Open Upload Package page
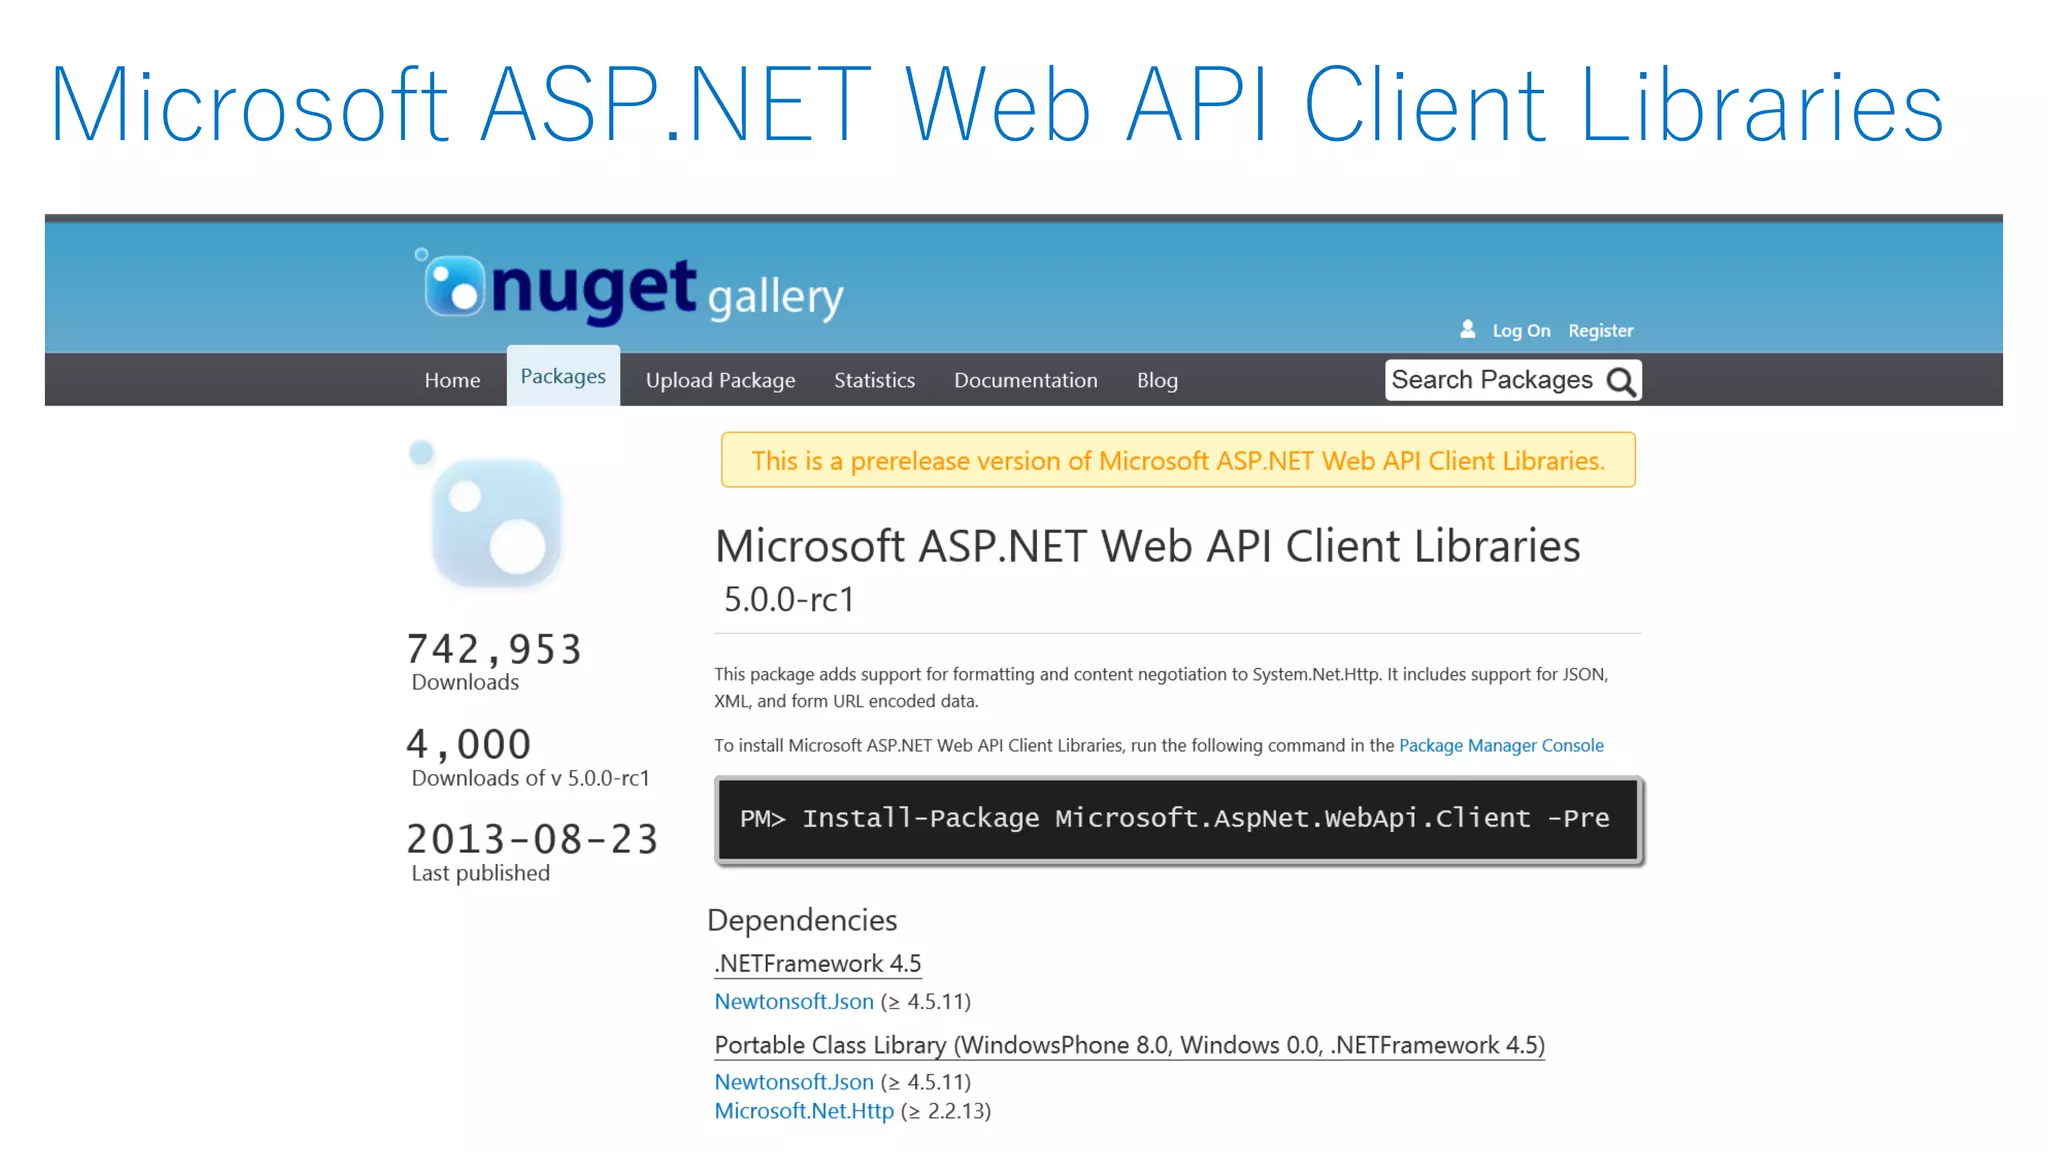 coord(720,380)
